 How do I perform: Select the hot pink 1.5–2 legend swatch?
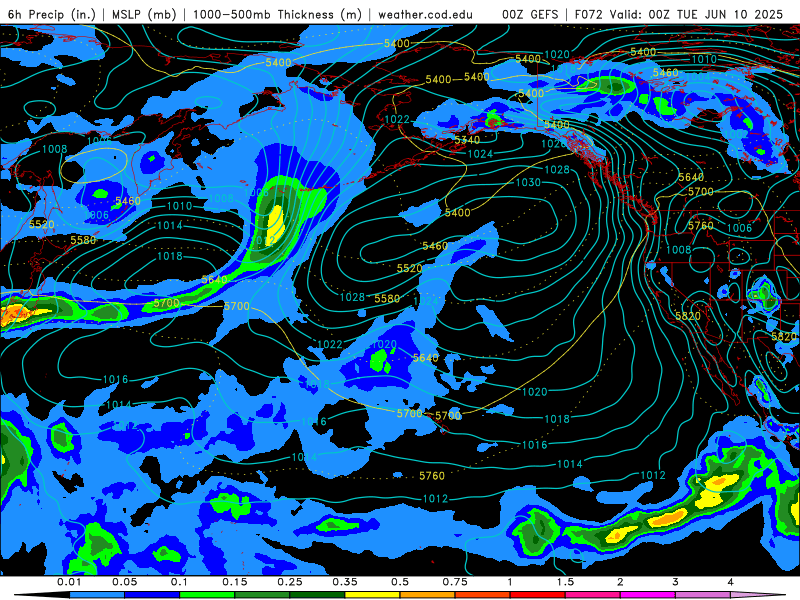coord(592,595)
